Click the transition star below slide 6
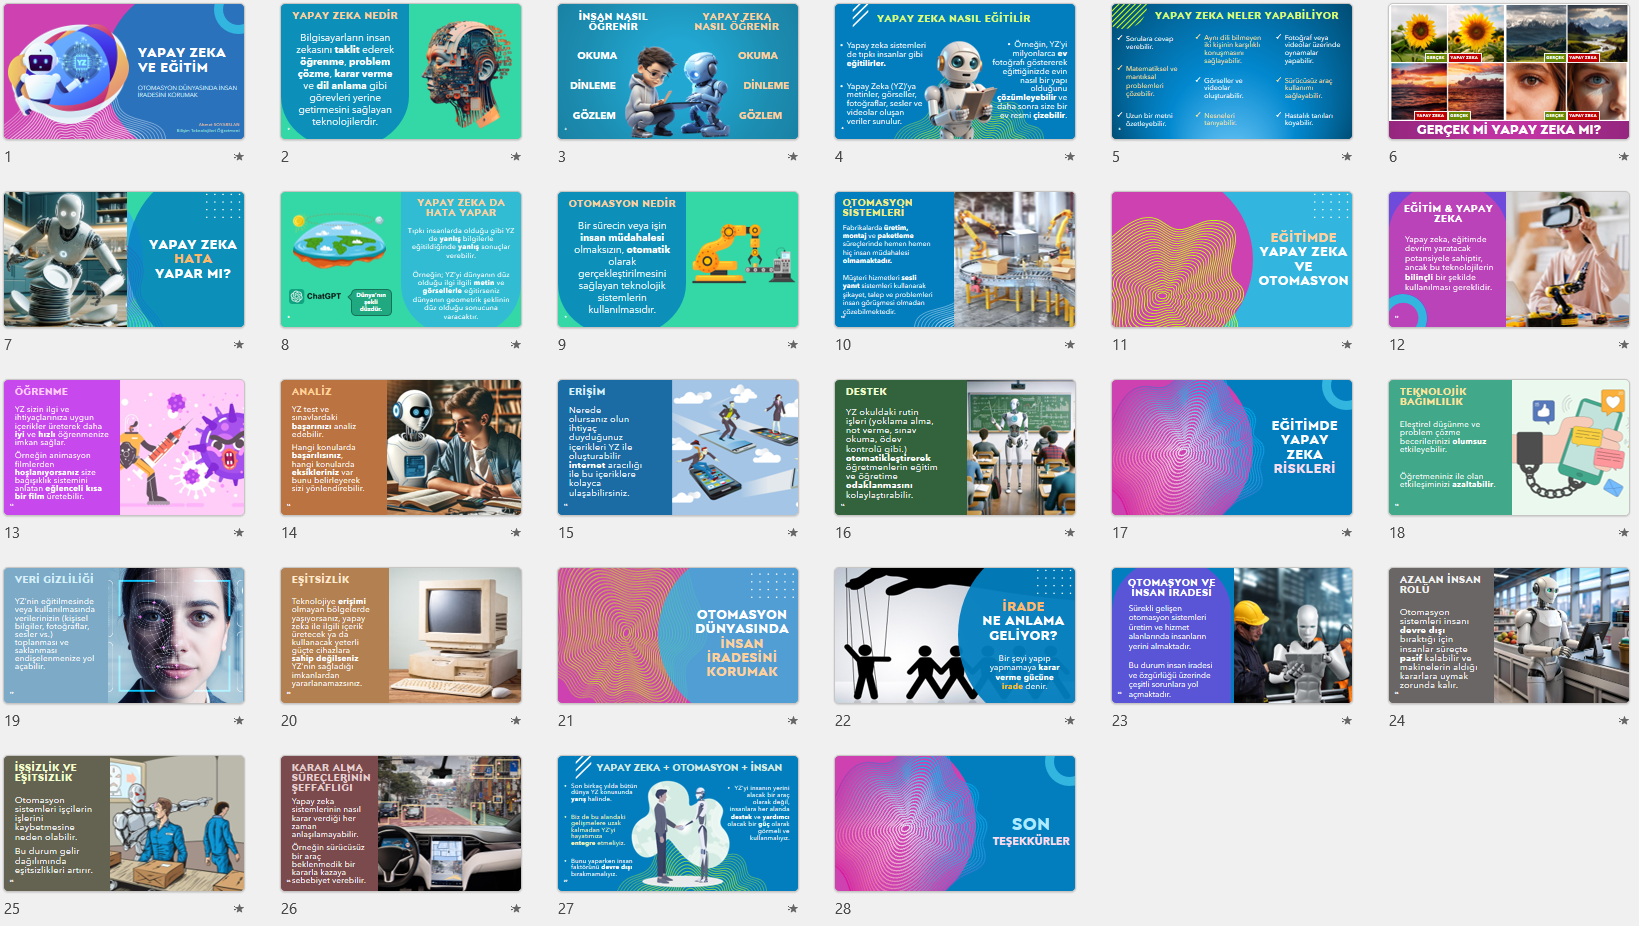The width and height of the screenshot is (1639, 926). pyautogui.click(x=1623, y=157)
